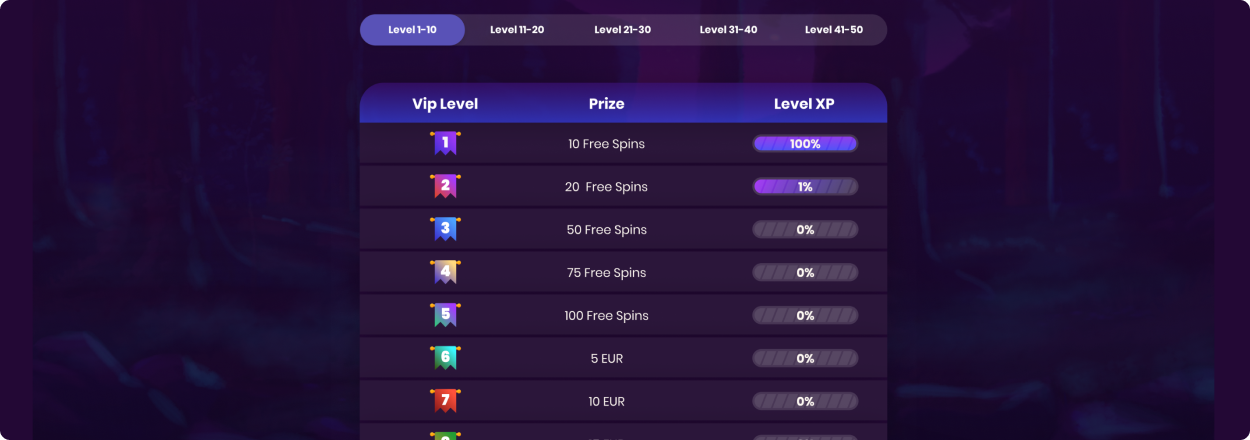The width and height of the screenshot is (1250, 440).
Task: Go to the Level 41-50 tab
Action: tap(834, 30)
